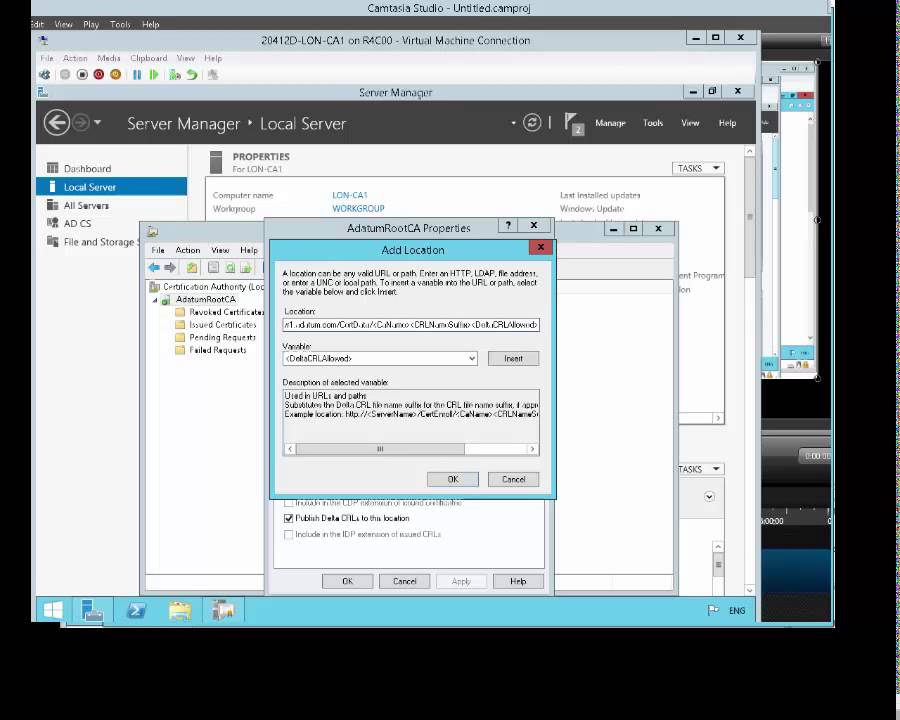Click OK in the Add Location dialog
This screenshot has width=900, height=720.
point(453,479)
